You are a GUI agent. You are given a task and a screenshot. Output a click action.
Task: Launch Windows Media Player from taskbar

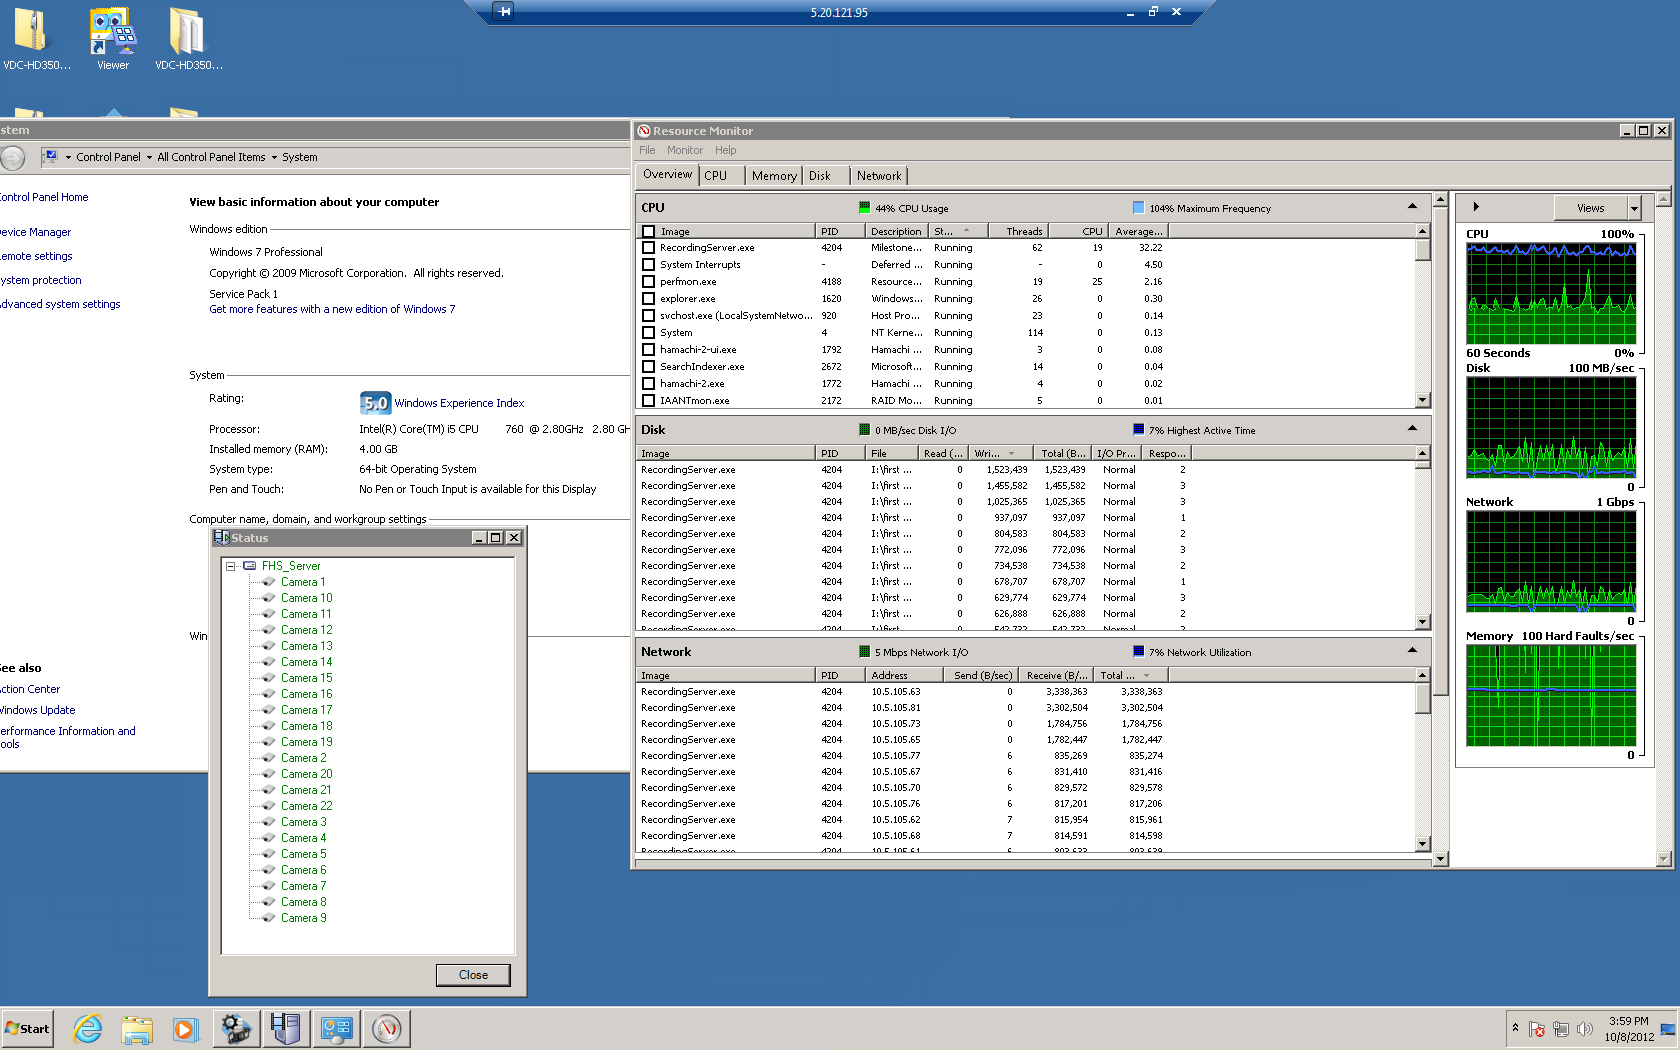coord(185,1028)
